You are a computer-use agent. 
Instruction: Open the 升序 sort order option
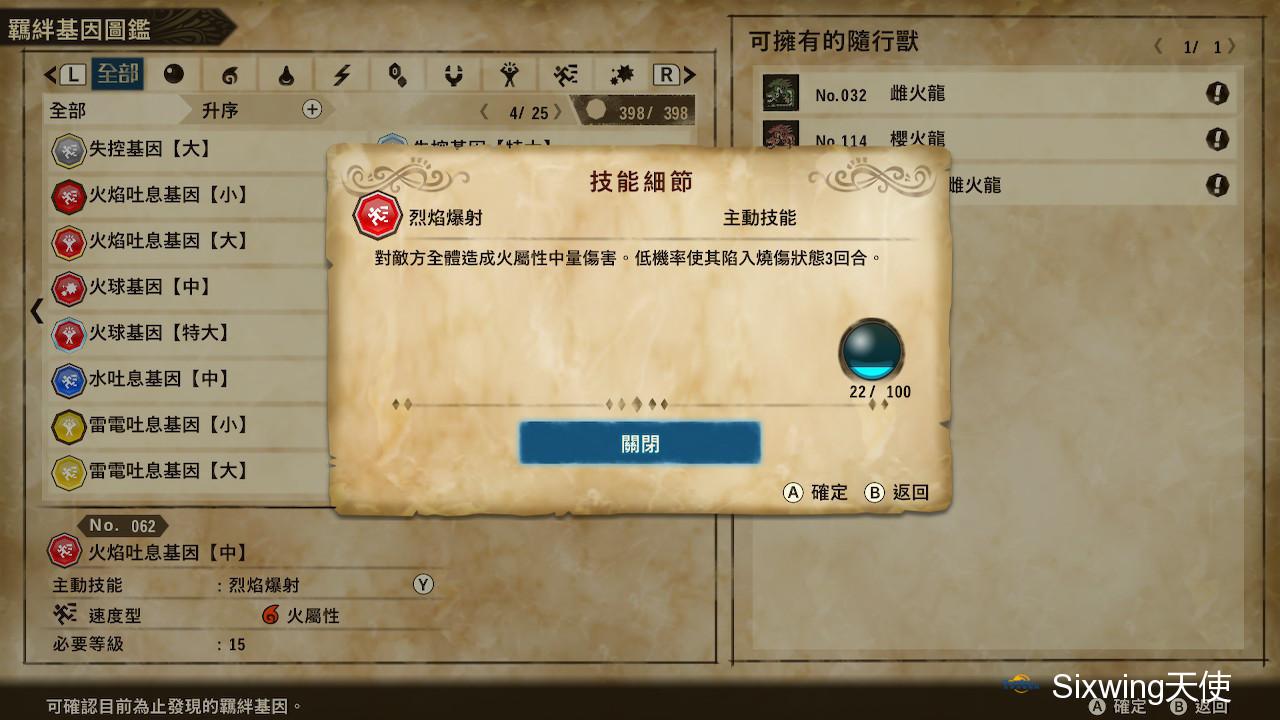click(220, 111)
